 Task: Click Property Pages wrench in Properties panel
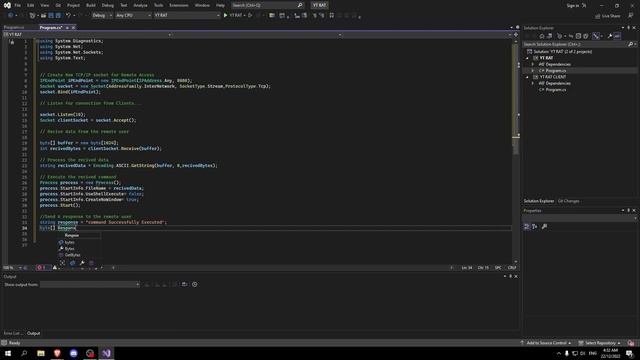click(x=544, y=227)
